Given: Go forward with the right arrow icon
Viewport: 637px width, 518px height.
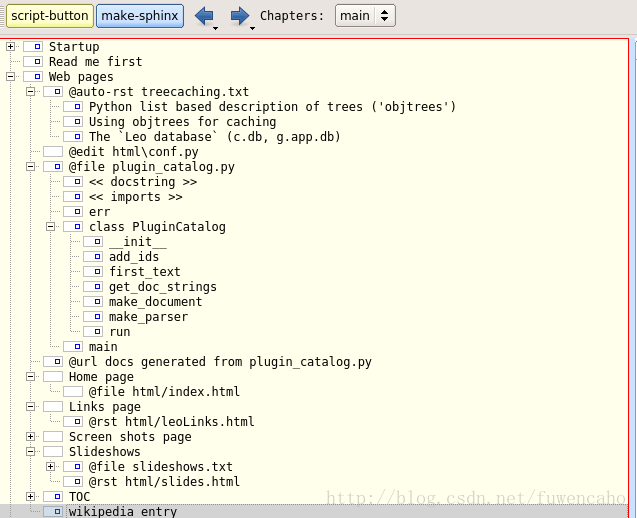Looking at the screenshot, I should click(x=240, y=16).
